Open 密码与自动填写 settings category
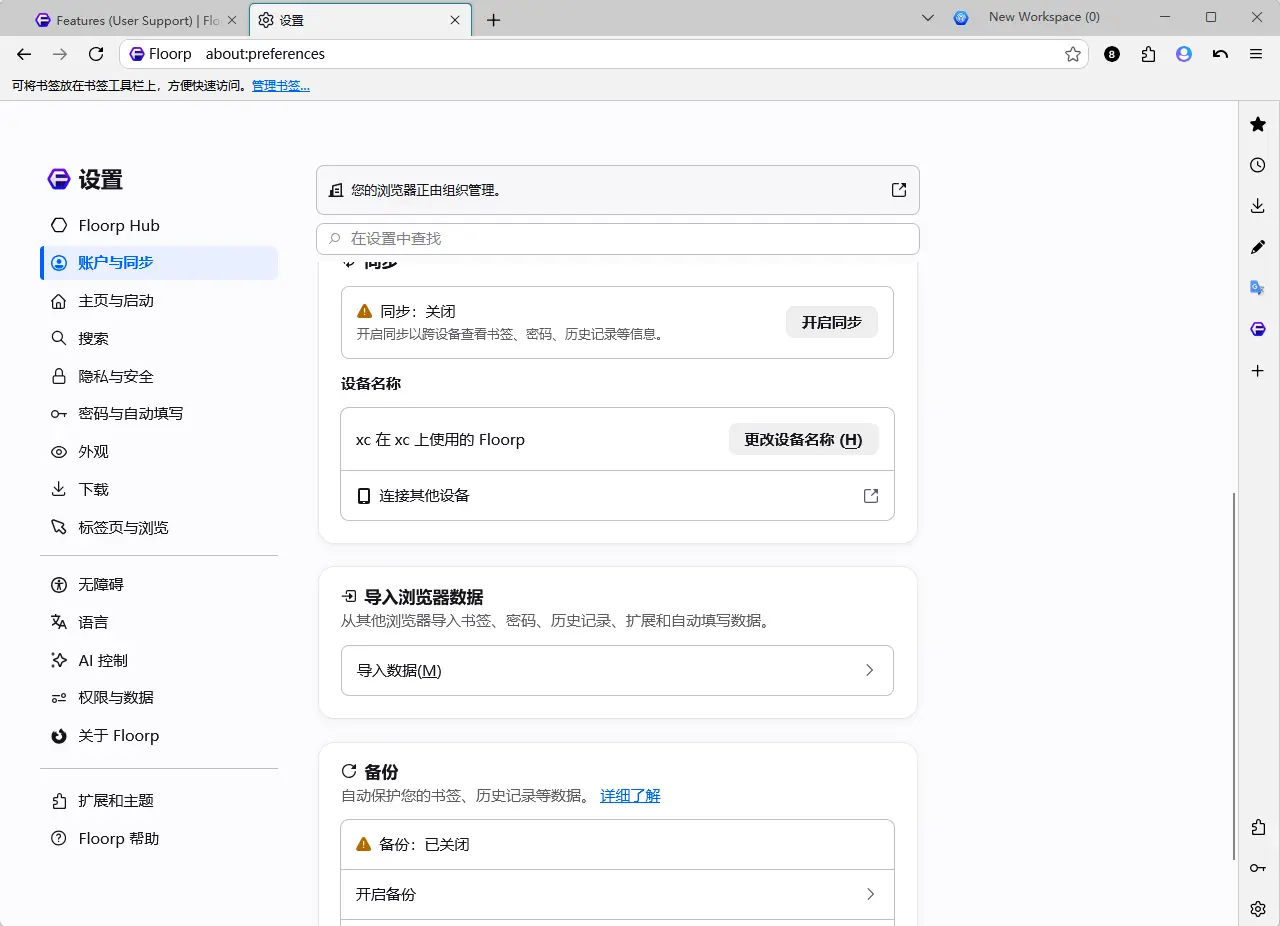 [159, 414]
